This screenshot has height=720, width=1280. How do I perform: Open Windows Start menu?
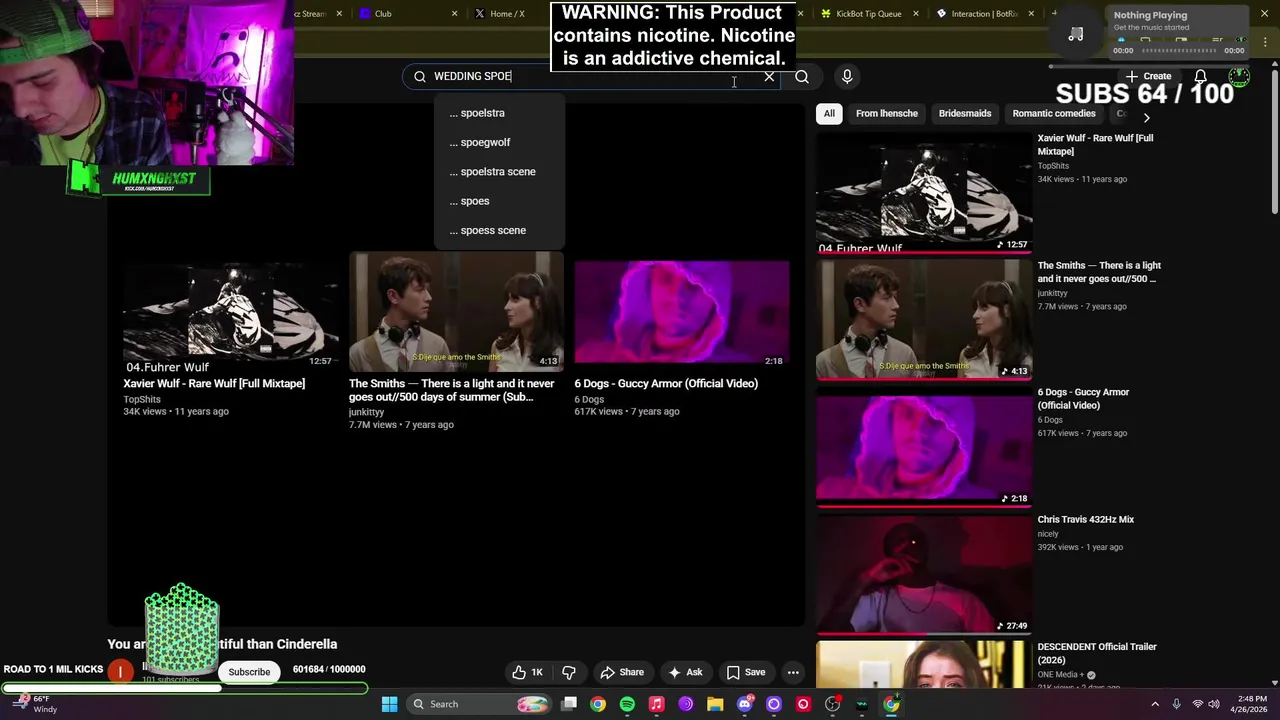click(389, 704)
